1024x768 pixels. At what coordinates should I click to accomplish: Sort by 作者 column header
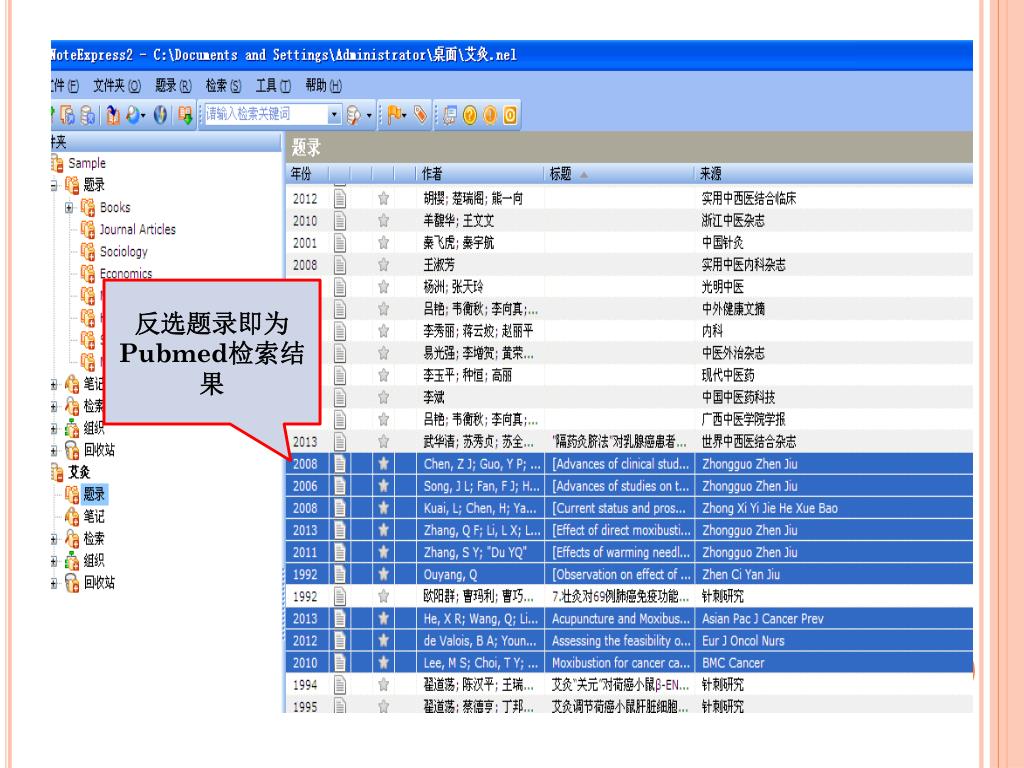coord(480,174)
